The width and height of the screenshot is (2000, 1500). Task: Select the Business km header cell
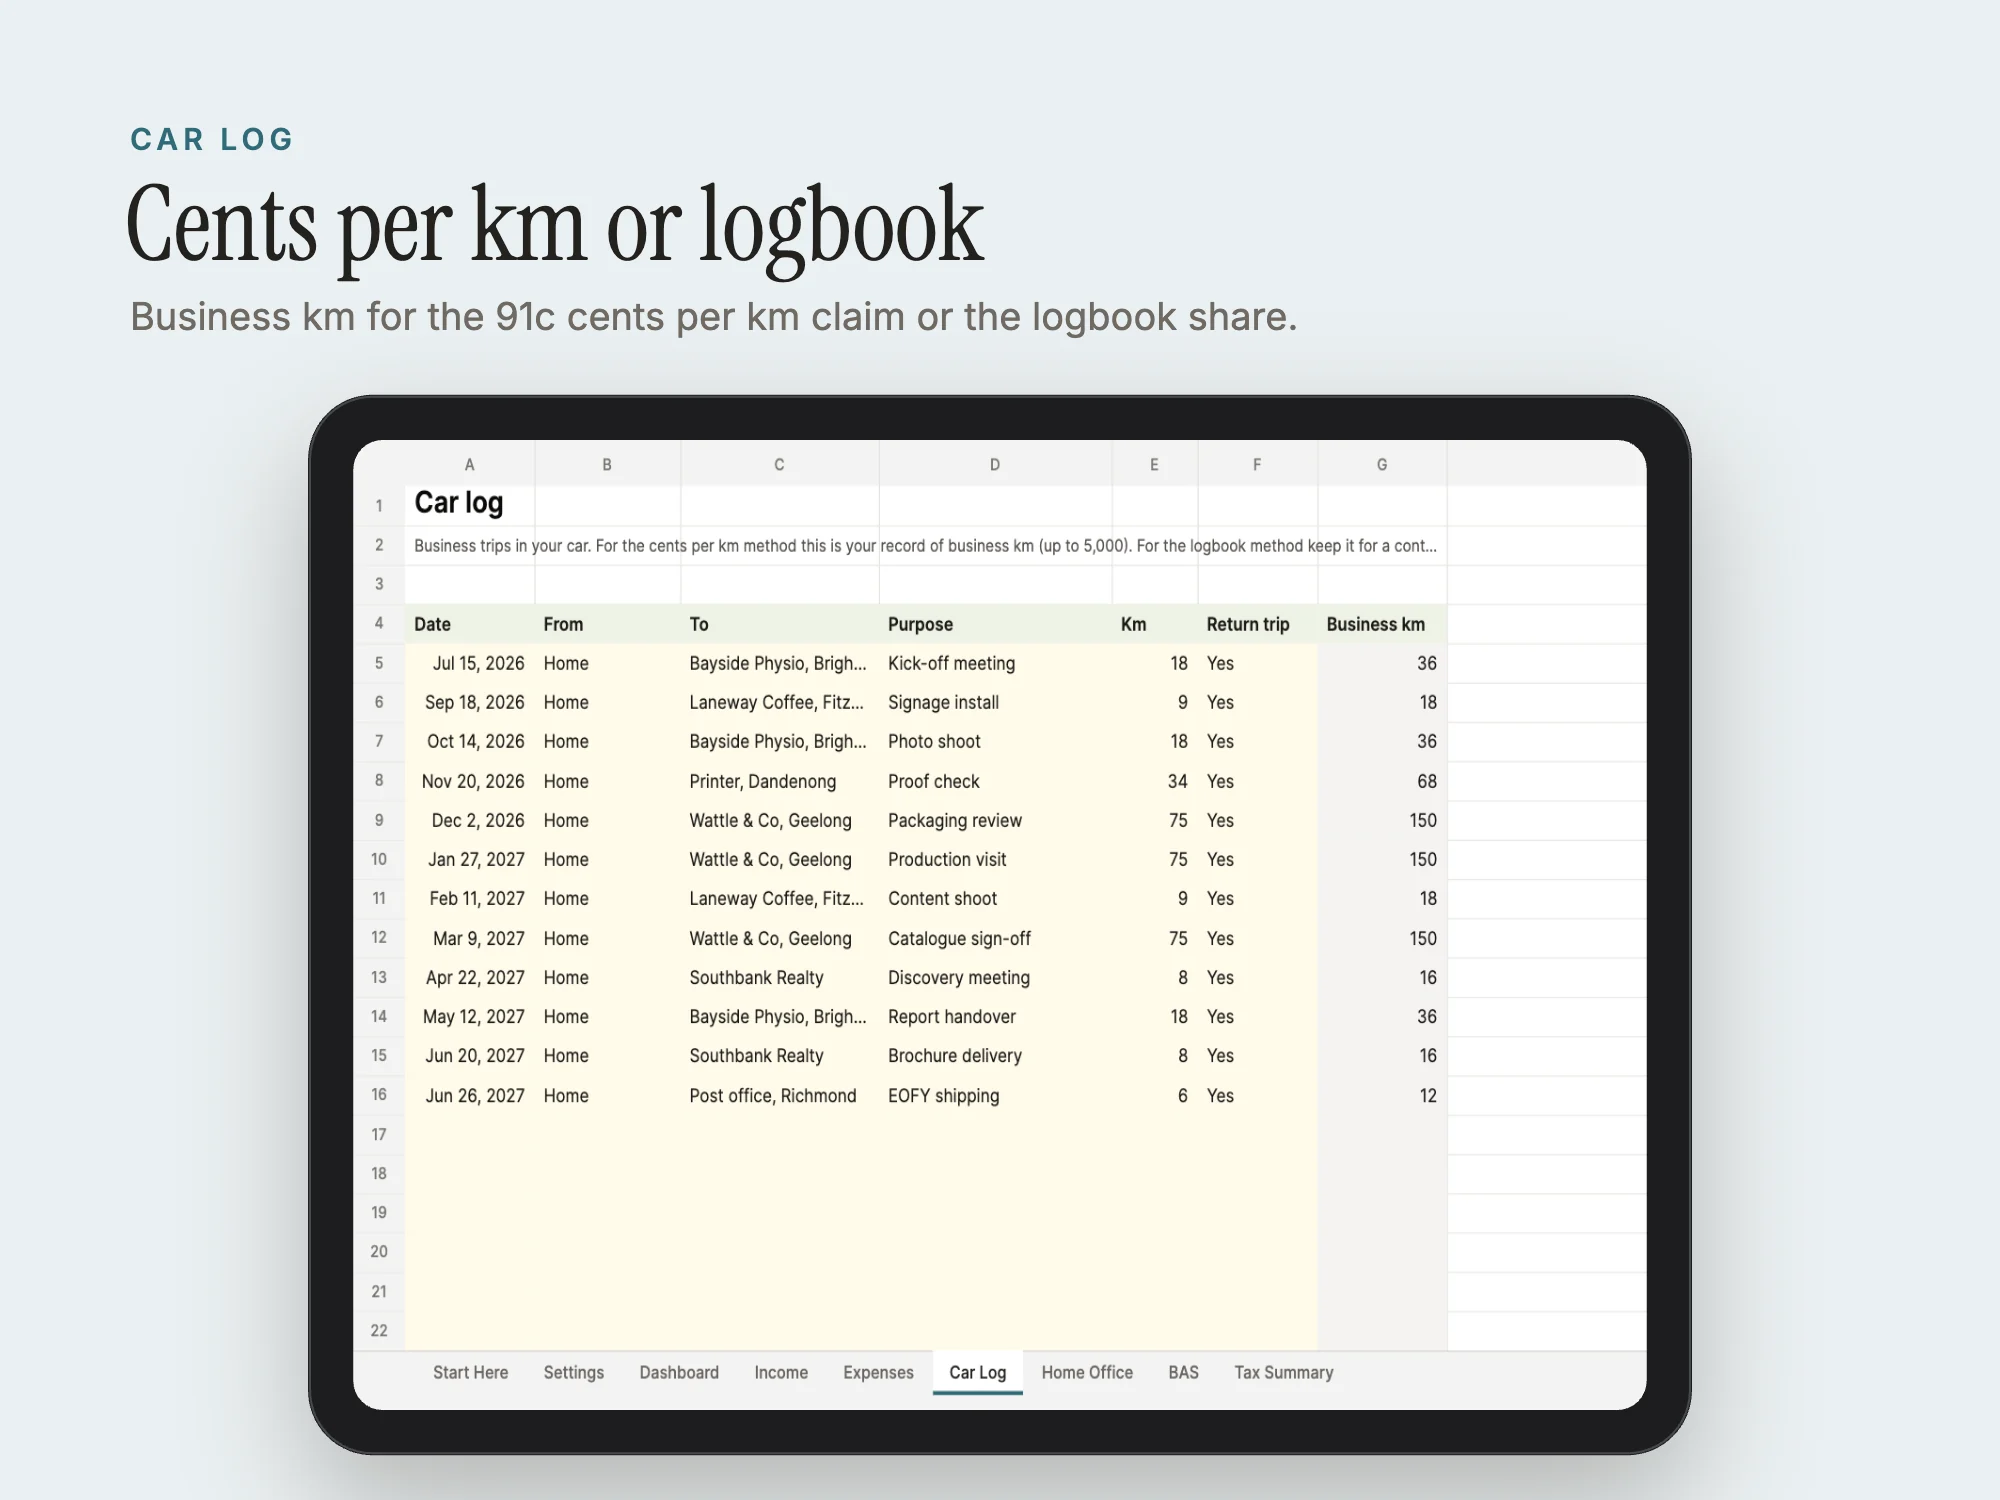[1382, 624]
